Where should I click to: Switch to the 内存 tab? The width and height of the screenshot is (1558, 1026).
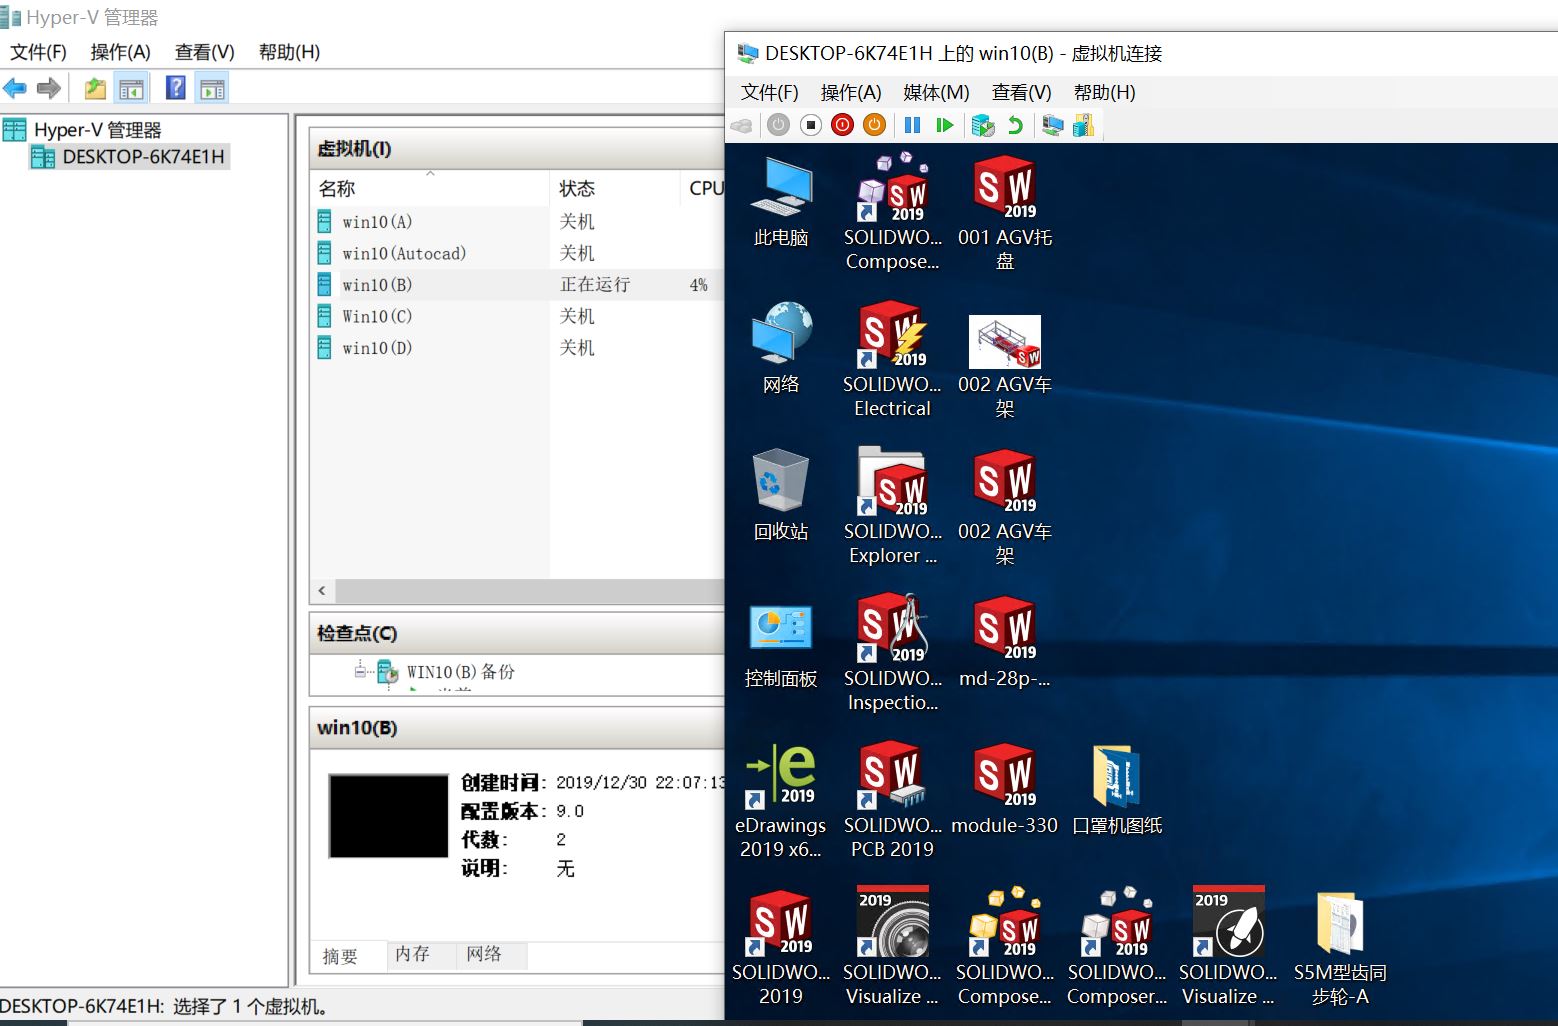412,954
